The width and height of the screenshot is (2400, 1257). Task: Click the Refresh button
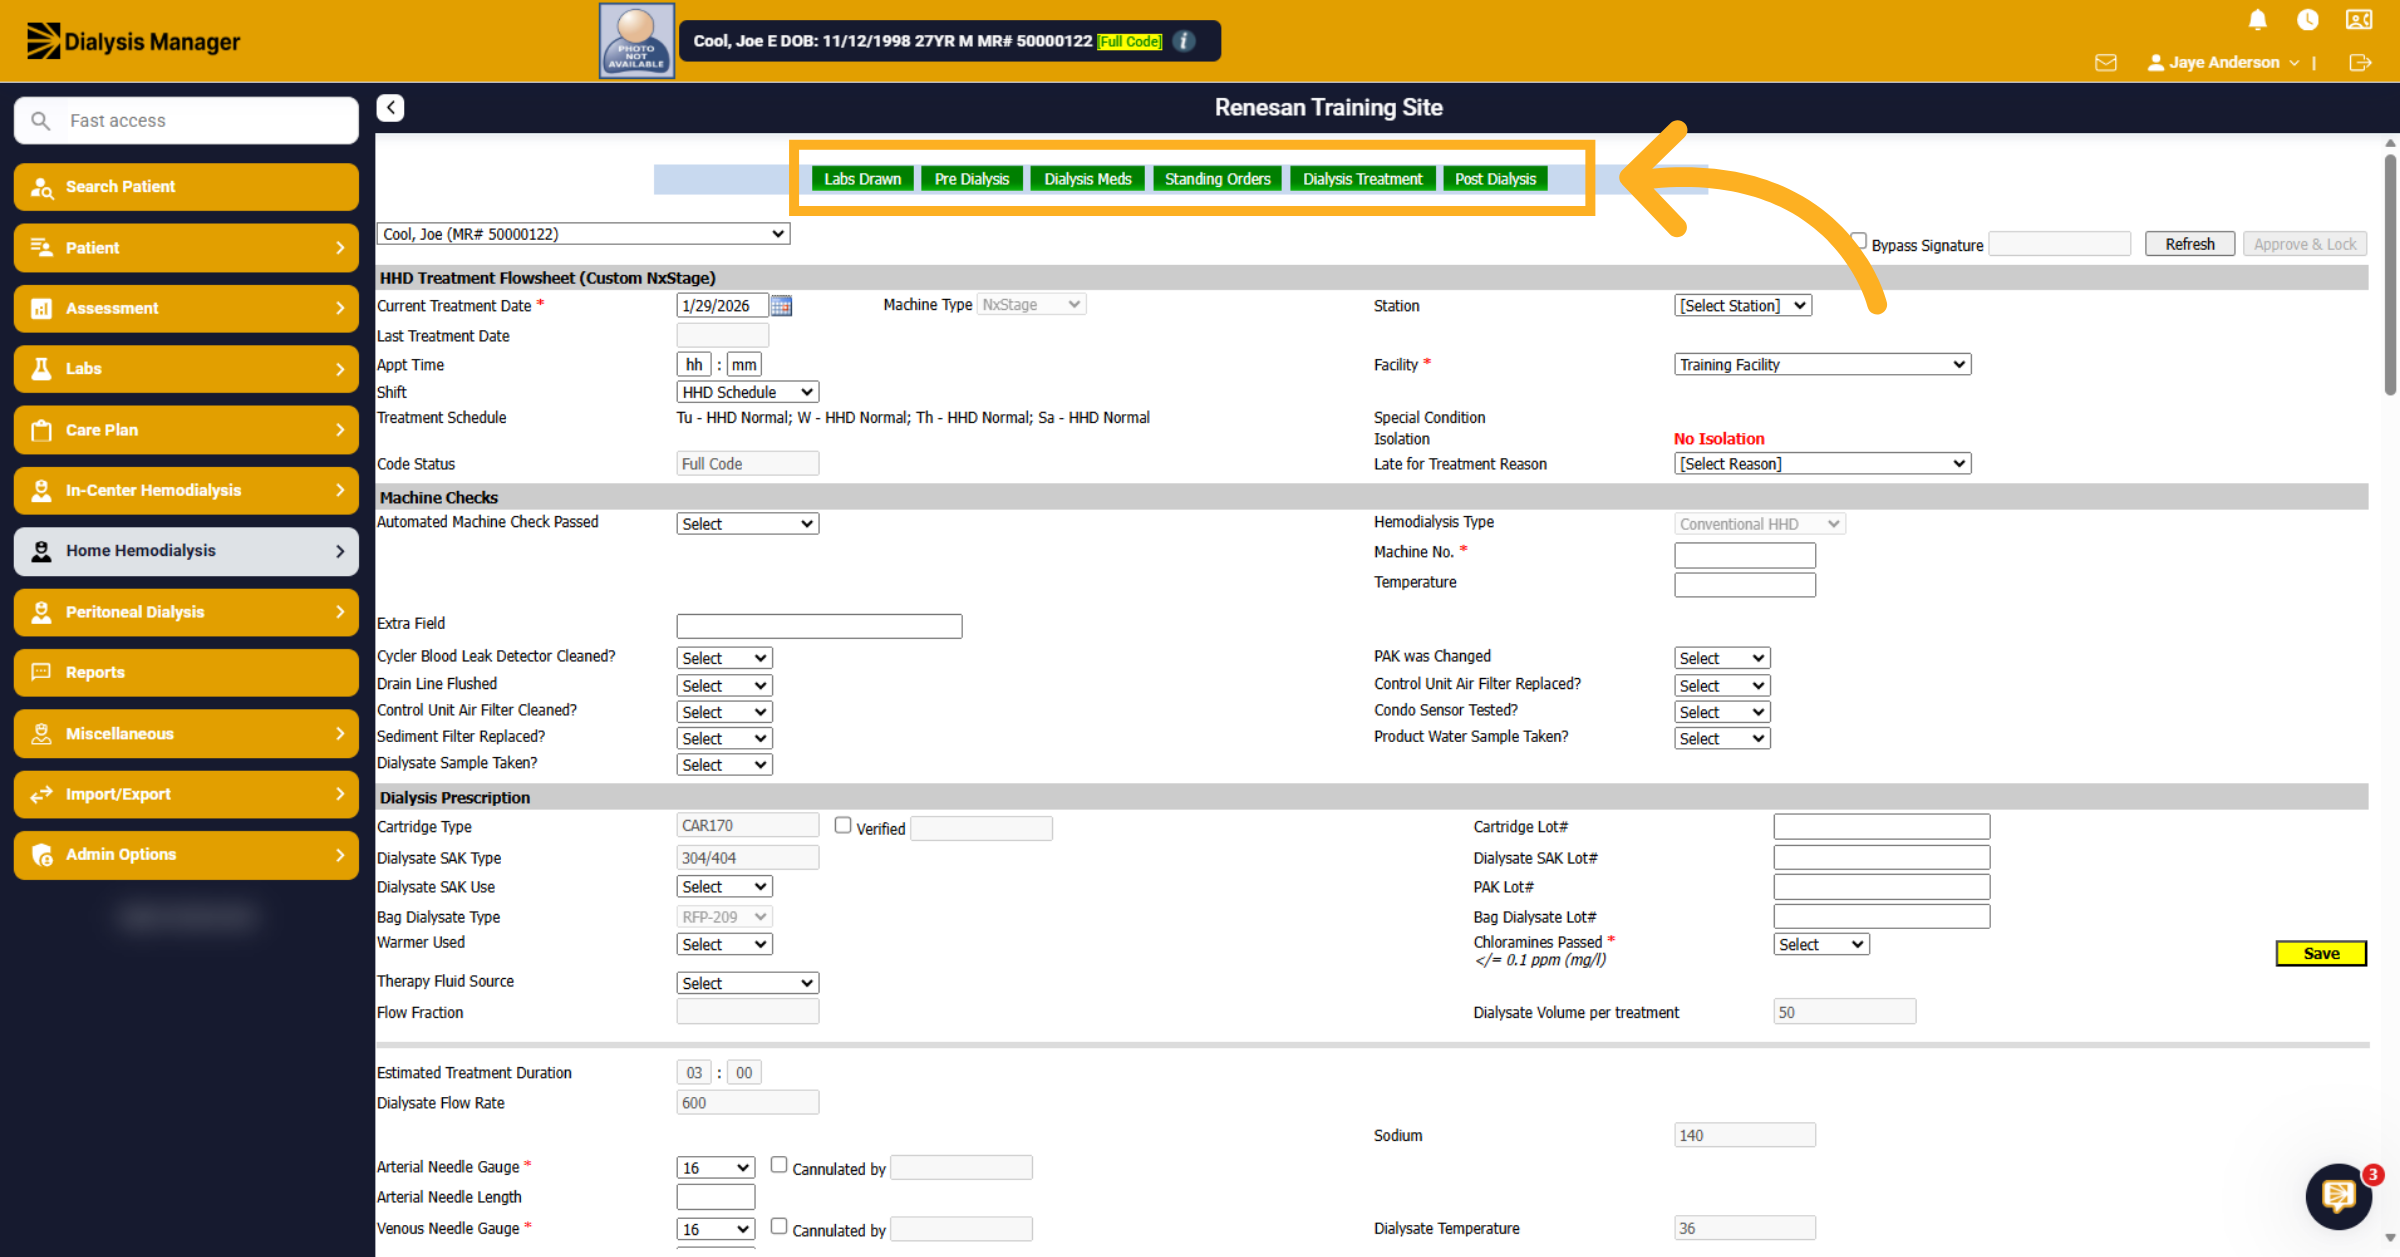pyautogui.click(x=2190, y=244)
